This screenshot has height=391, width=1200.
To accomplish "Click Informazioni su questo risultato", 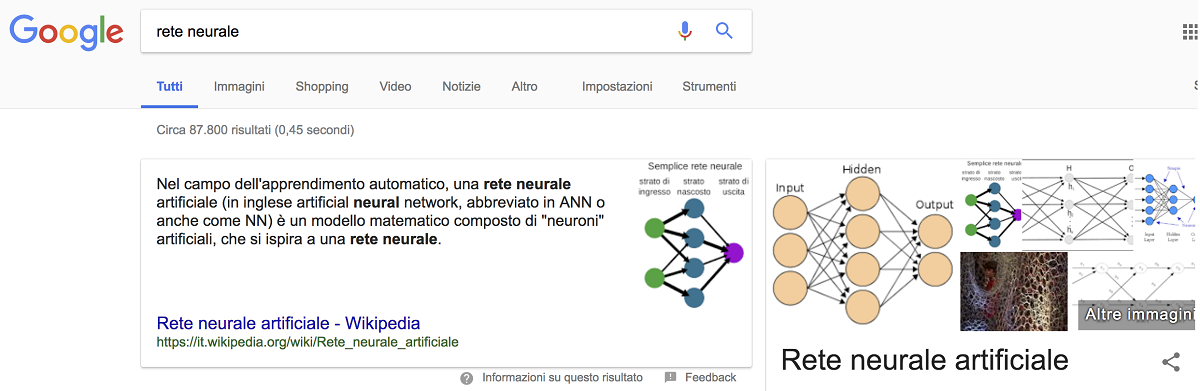I will (562, 378).
